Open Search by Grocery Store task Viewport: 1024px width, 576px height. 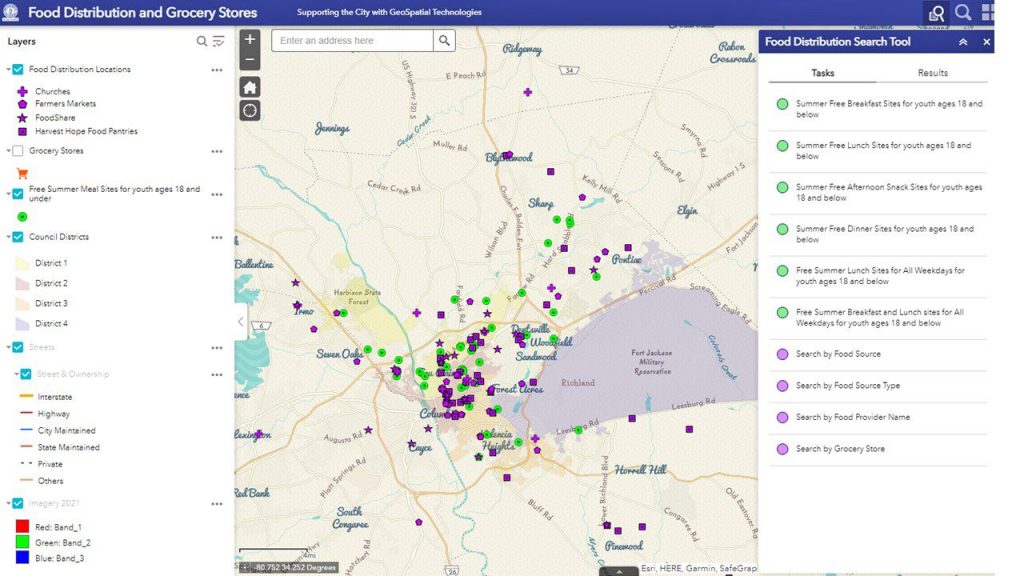840,449
